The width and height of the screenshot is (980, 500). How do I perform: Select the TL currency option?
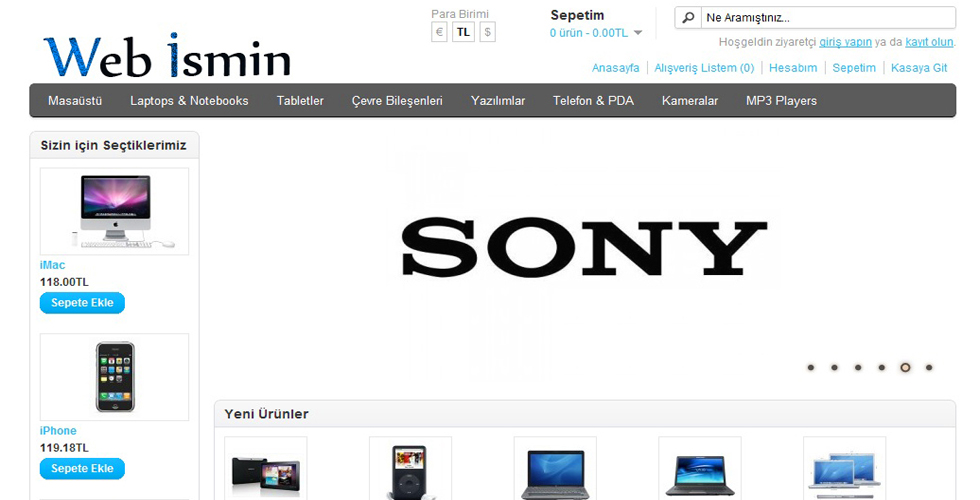[x=463, y=32]
